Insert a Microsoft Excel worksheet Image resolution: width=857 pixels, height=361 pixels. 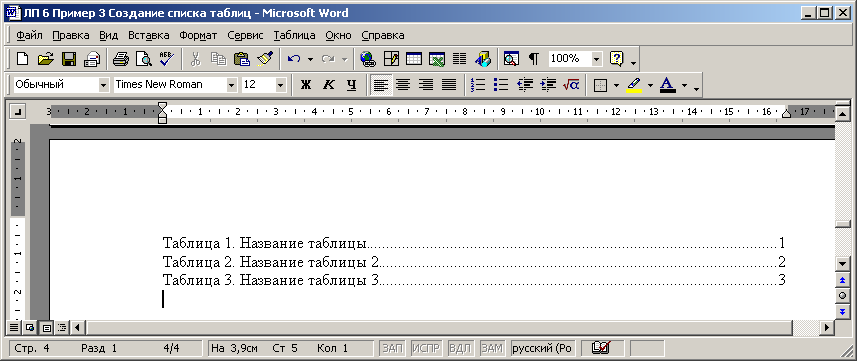(x=437, y=59)
